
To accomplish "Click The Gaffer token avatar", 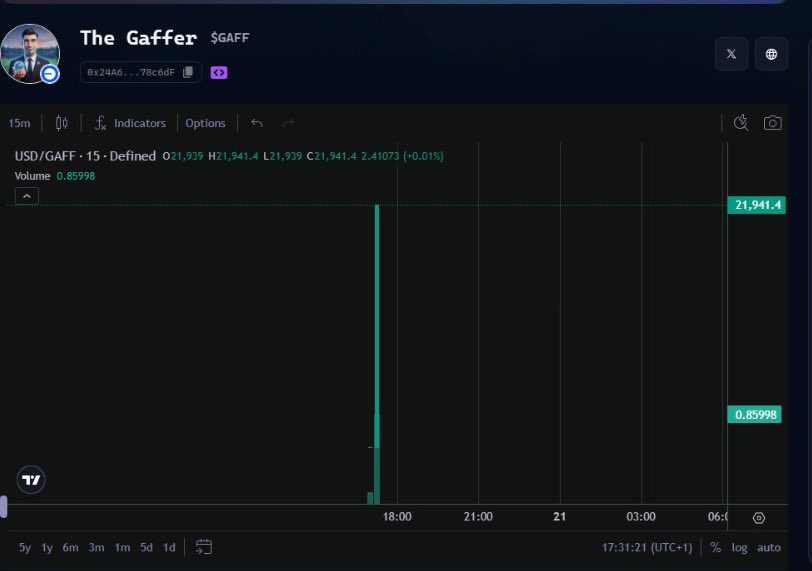I will [x=30, y=54].
